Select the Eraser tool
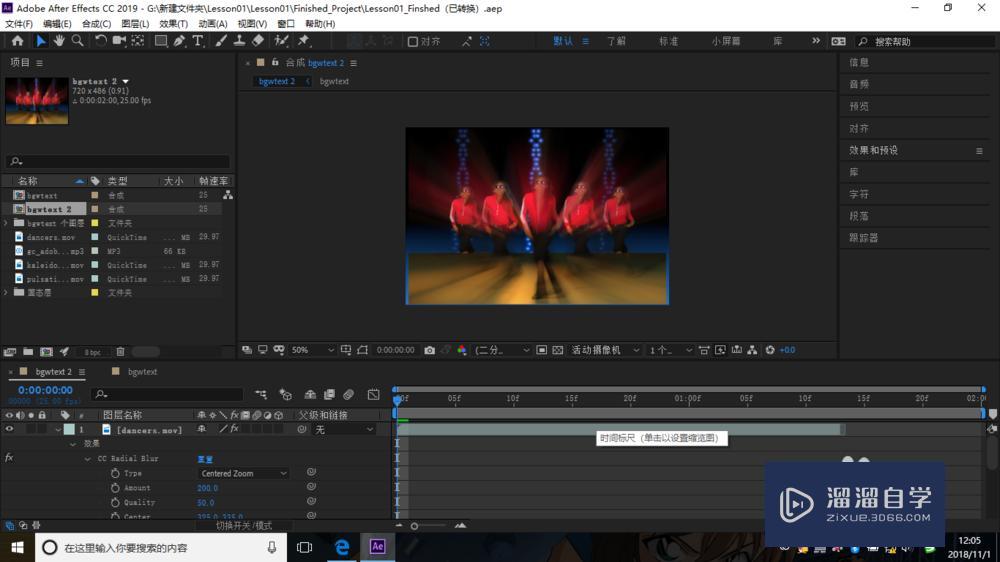1000x562 pixels. 258,41
